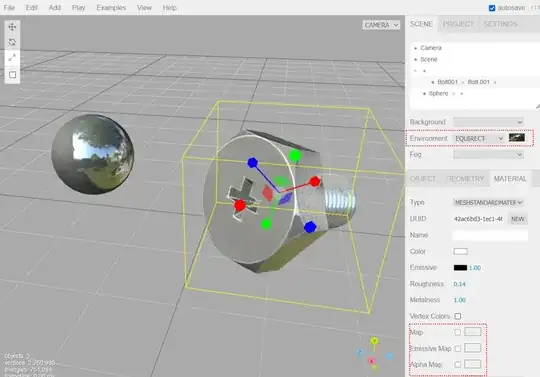Open the Fog dropdown
Image resolution: width=540 pixels, height=377 pixels.
(x=488, y=155)
